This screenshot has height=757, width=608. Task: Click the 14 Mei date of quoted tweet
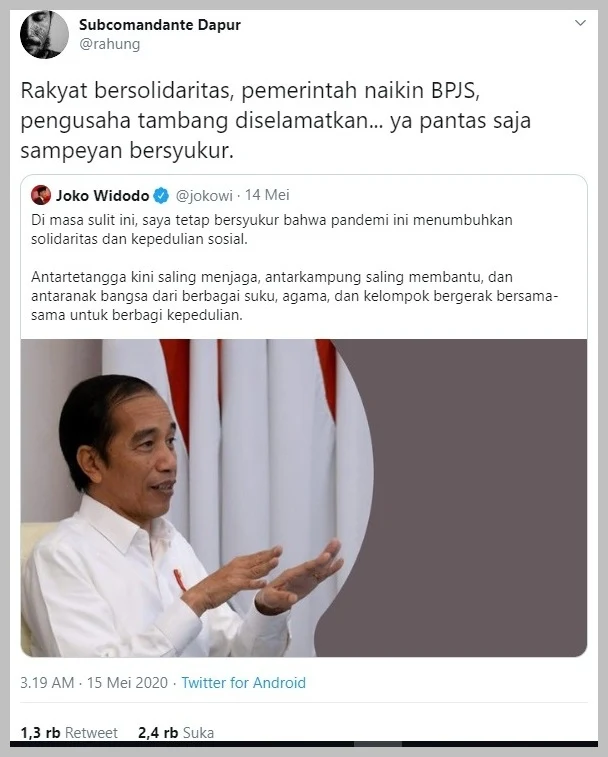[267, 195]
